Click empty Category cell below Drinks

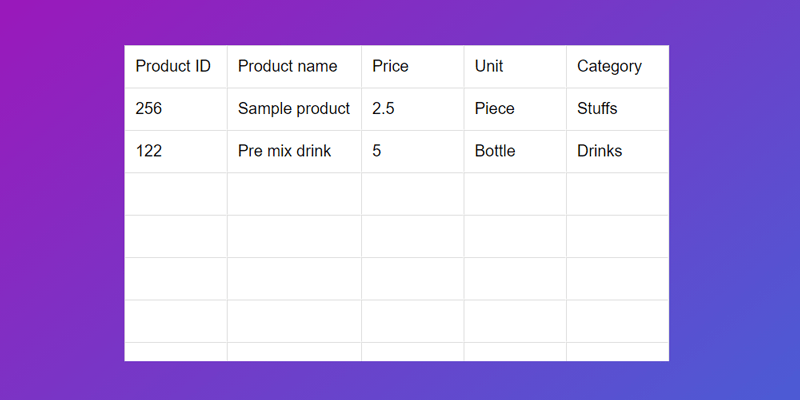[x=617, y=194]
